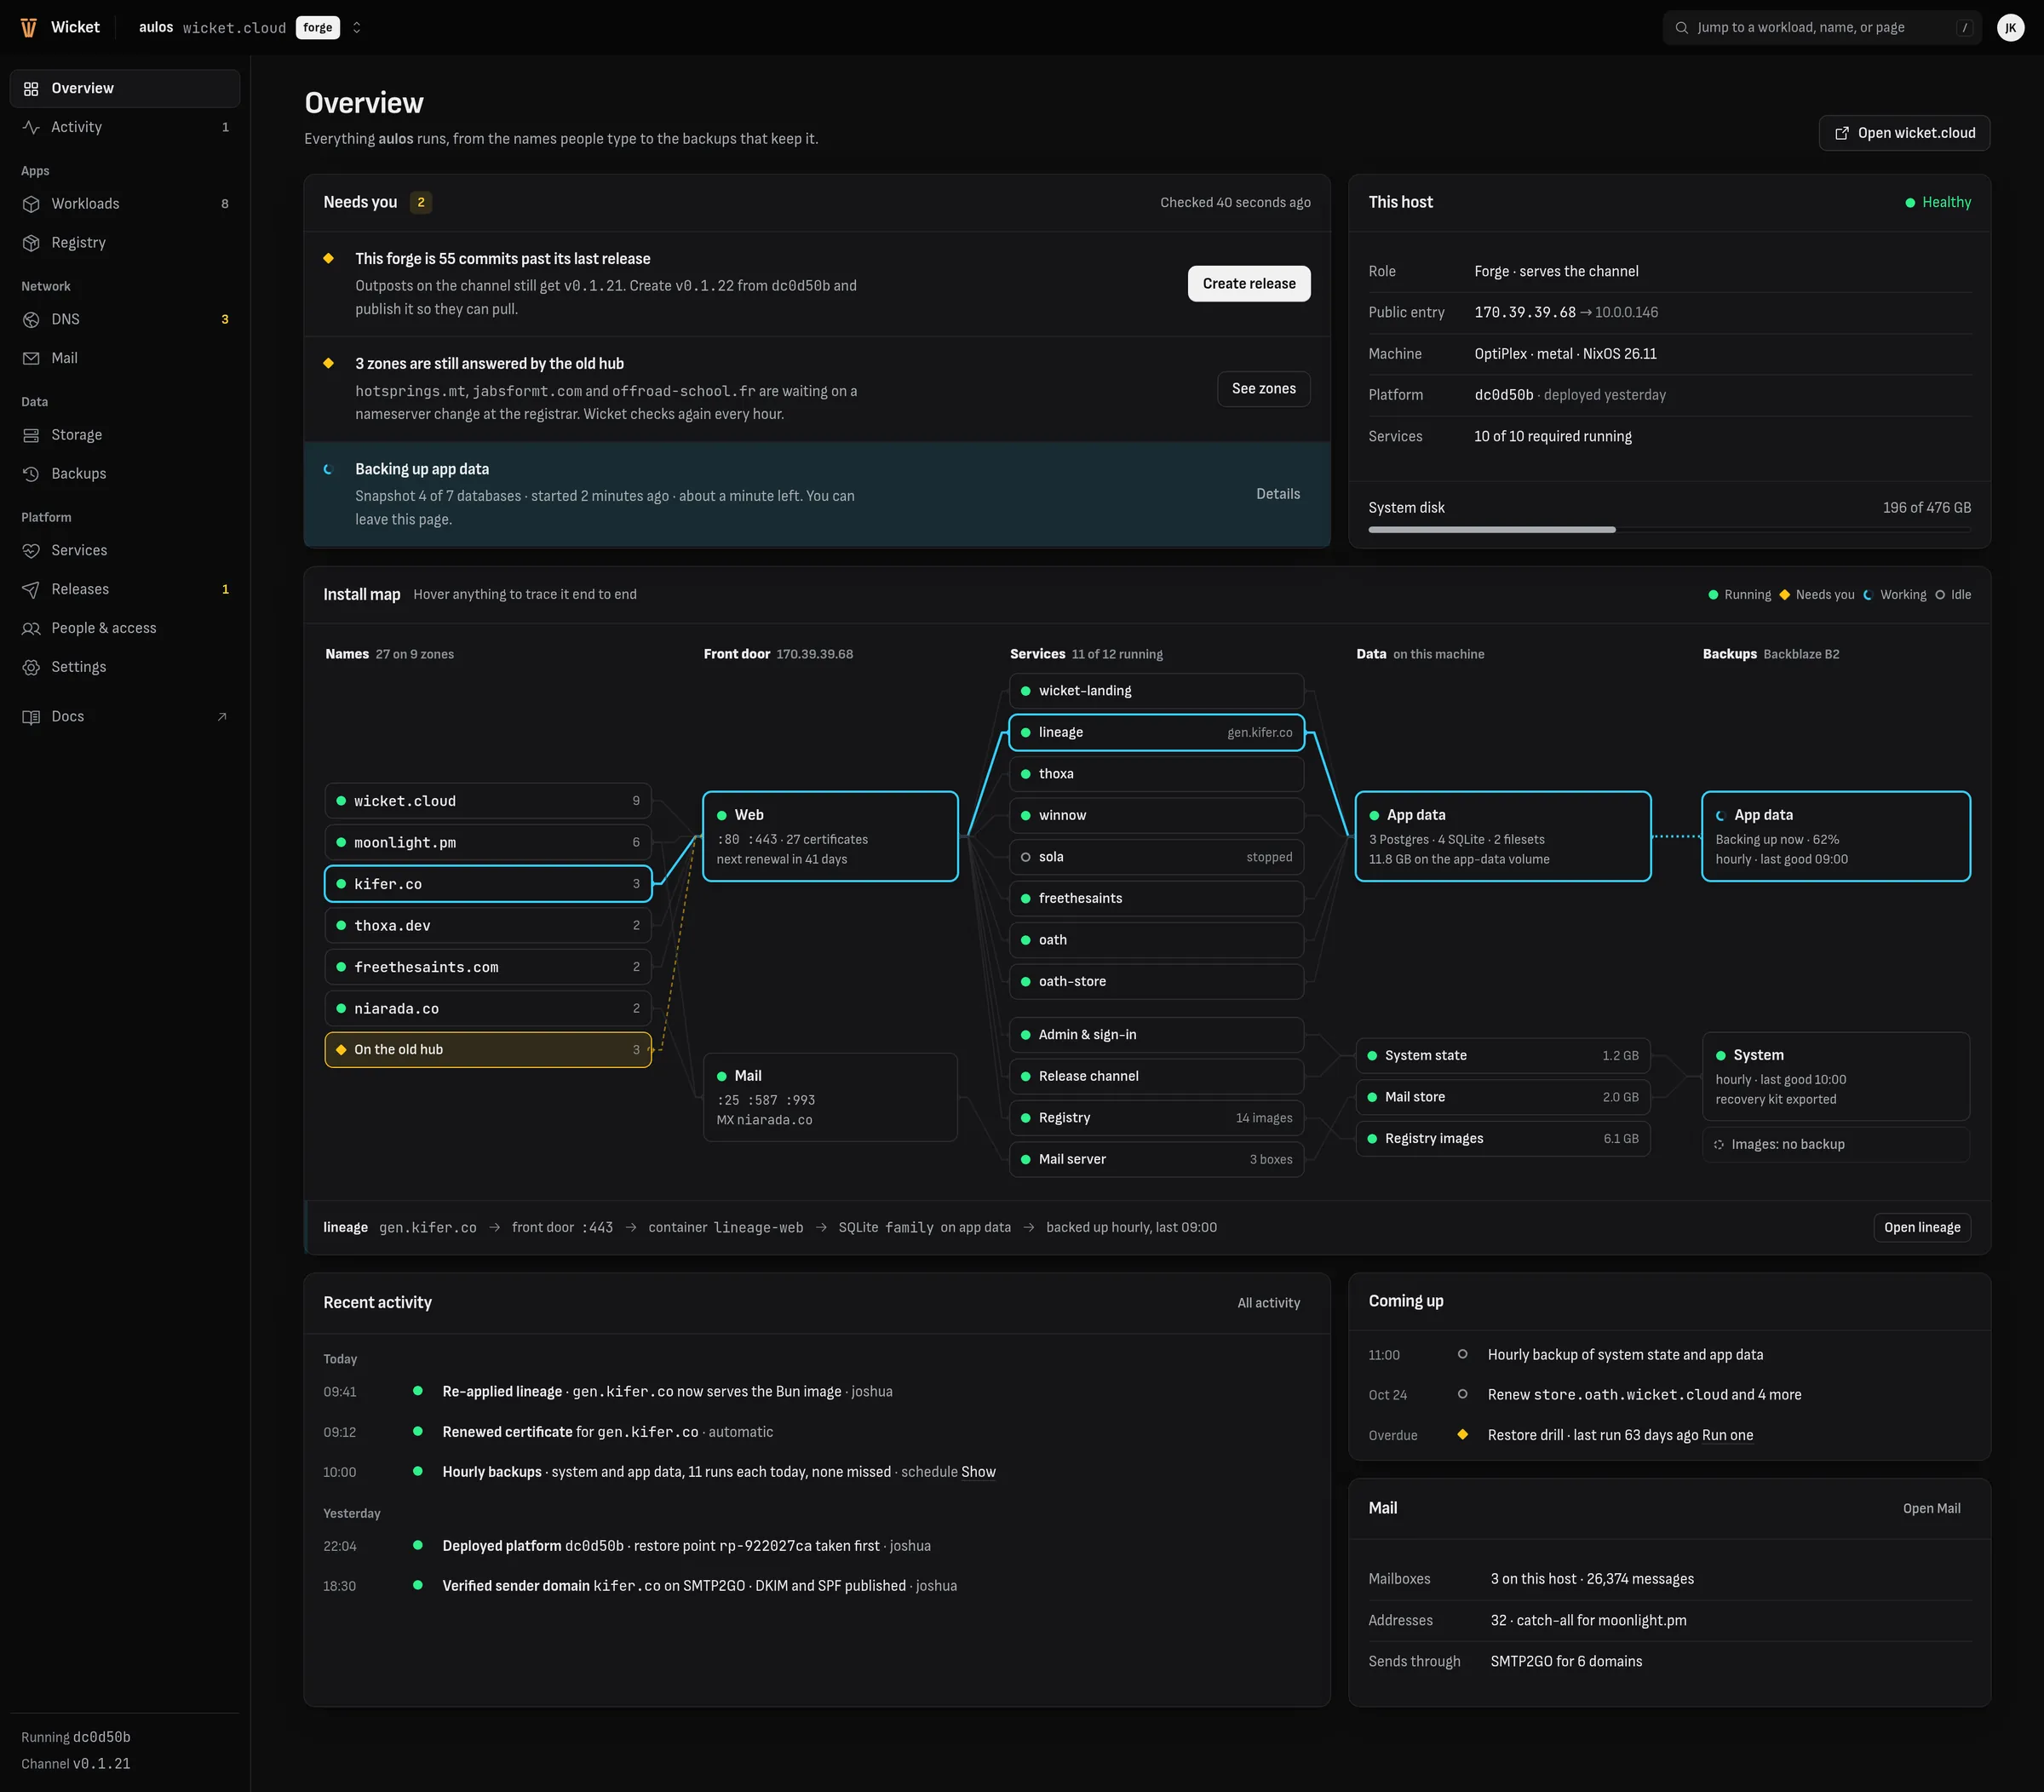This screenshot has width=2044, height=1792.
Task: Focus the Jump to a workload search field
Action: pyautogui.click(x=1821, y=28)
